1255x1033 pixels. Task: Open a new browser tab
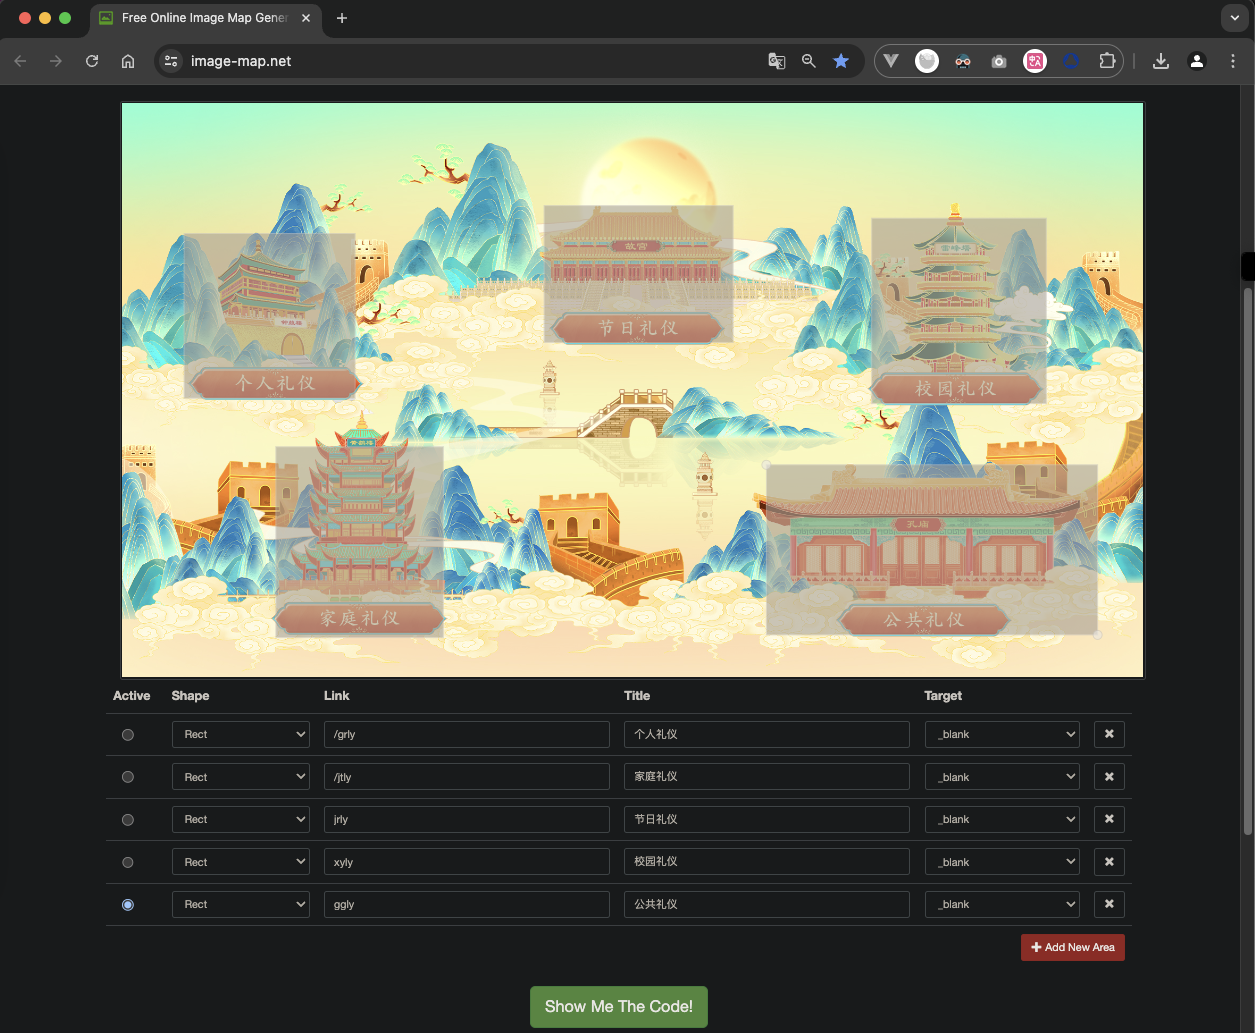pos(342,18)
